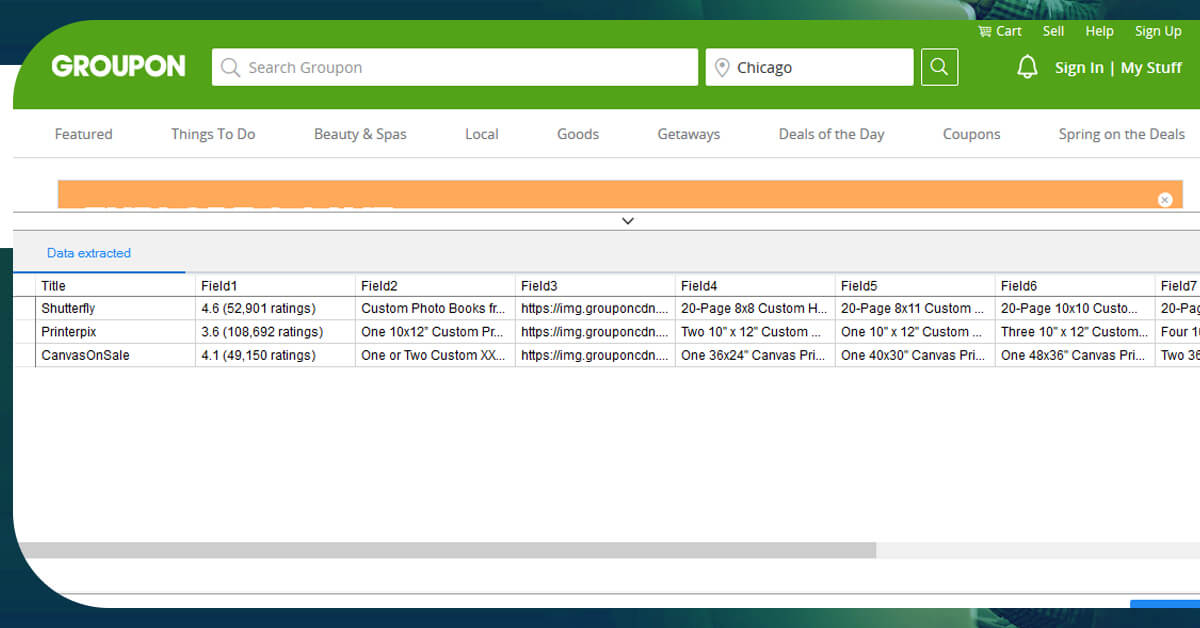Open the Coupons category
Viewport: 1200px width, 628px height.
(x=971, y=134)
